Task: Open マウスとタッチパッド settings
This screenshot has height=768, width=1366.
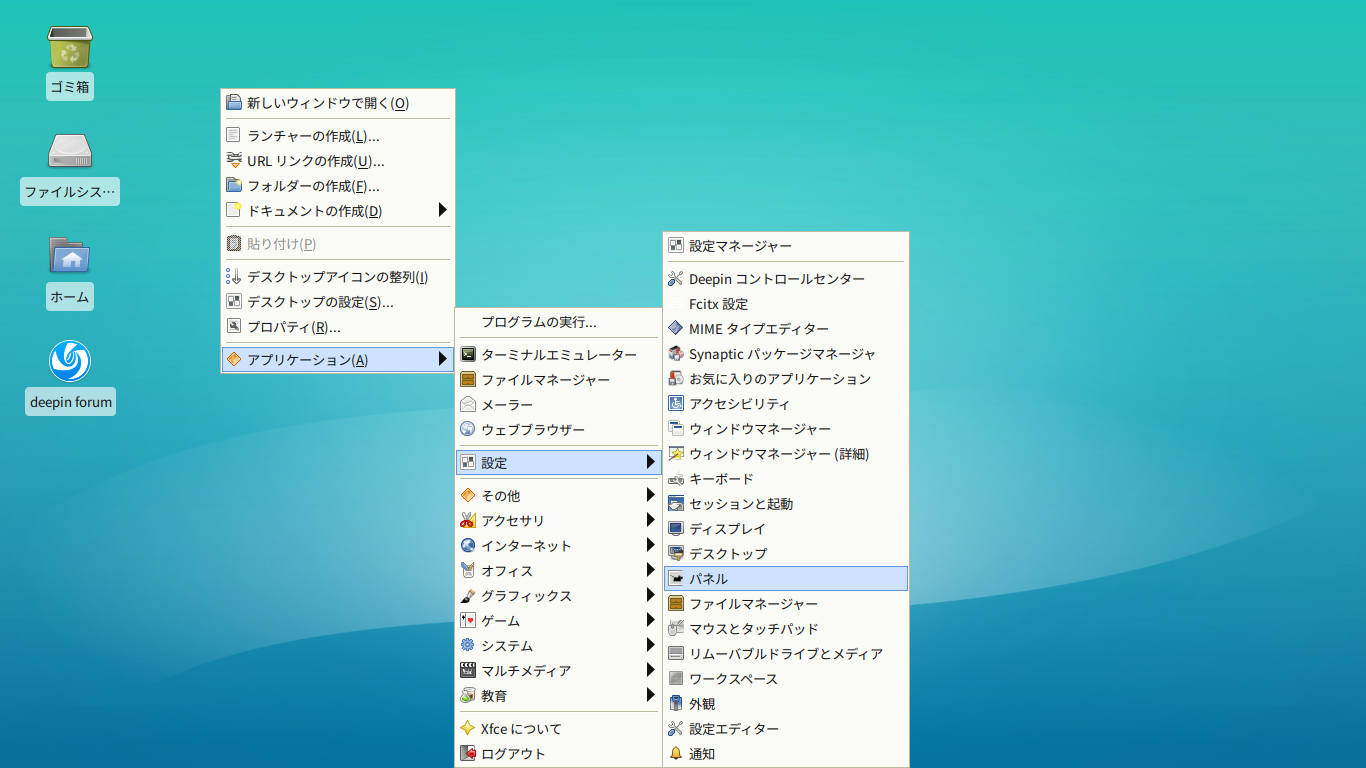Action: click(x=786, y=629)
